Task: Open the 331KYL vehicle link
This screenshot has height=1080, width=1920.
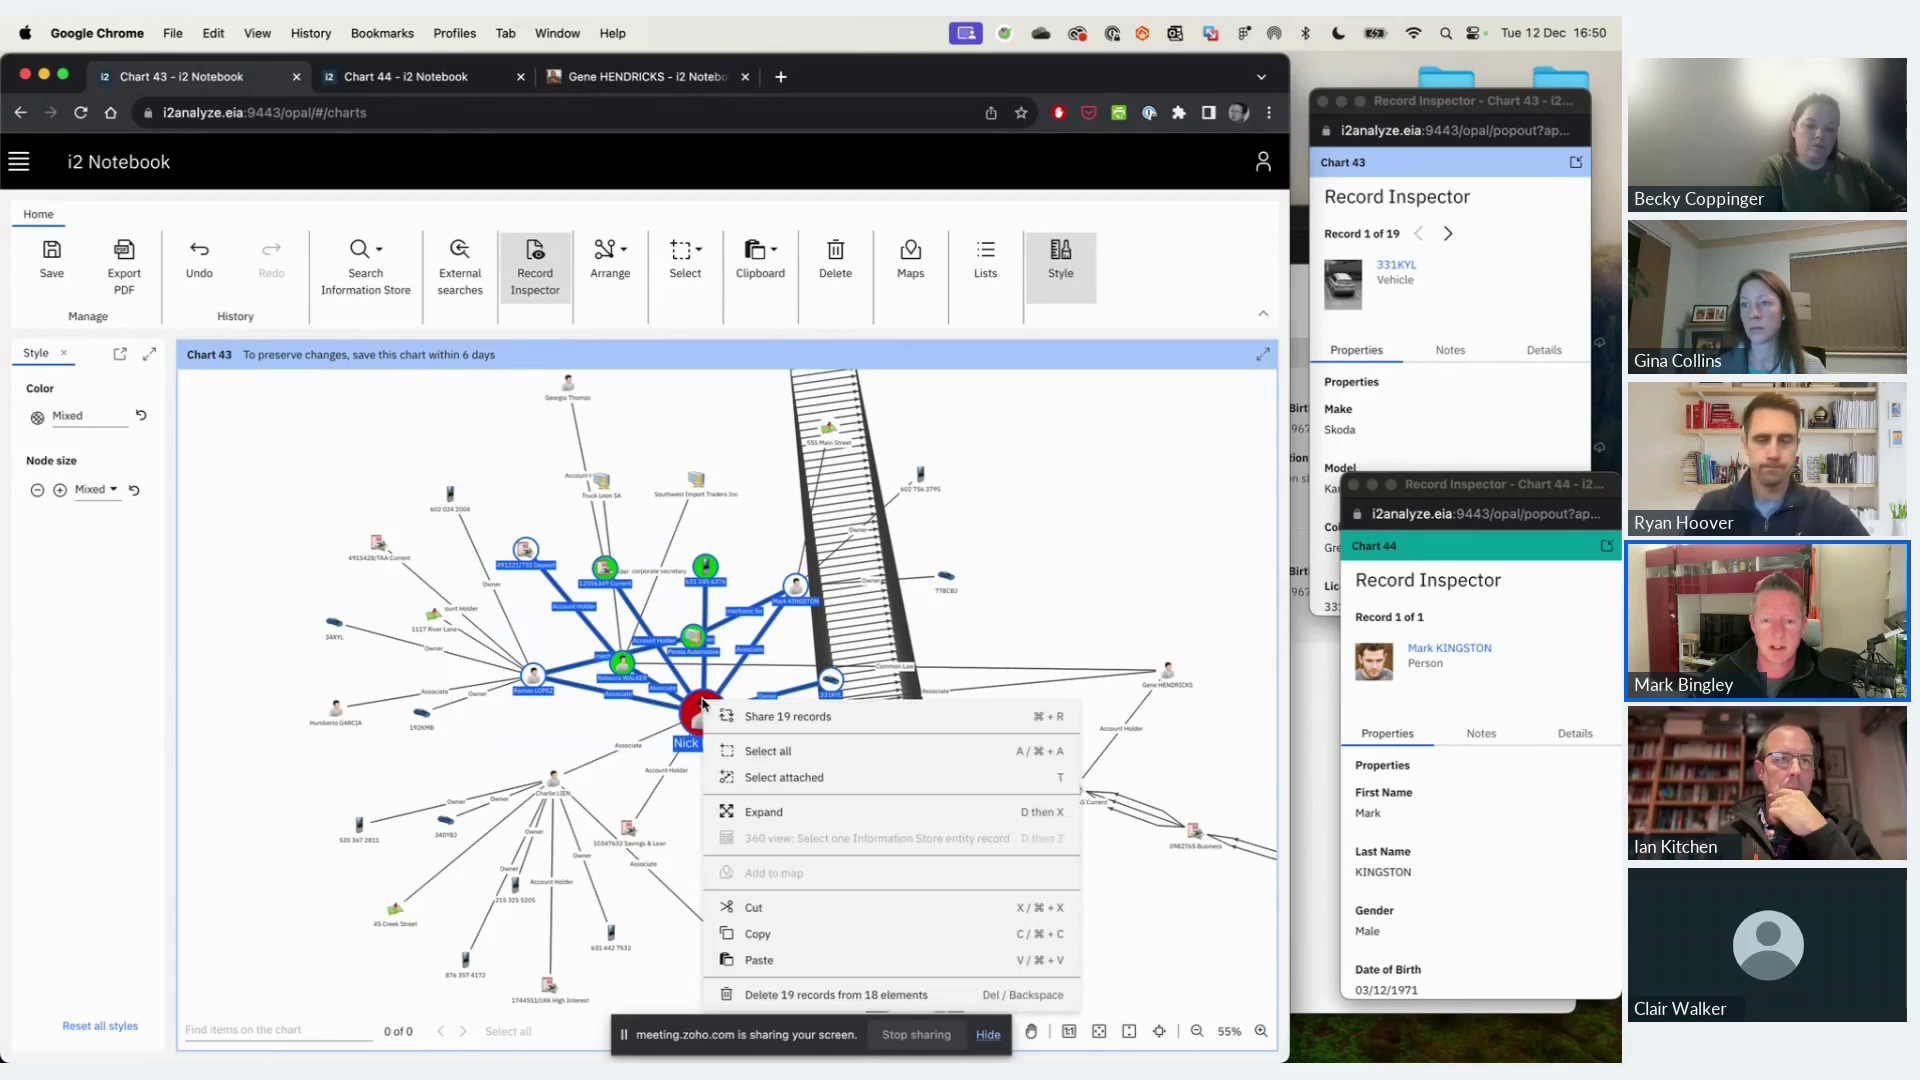Action: (1396, 265)
